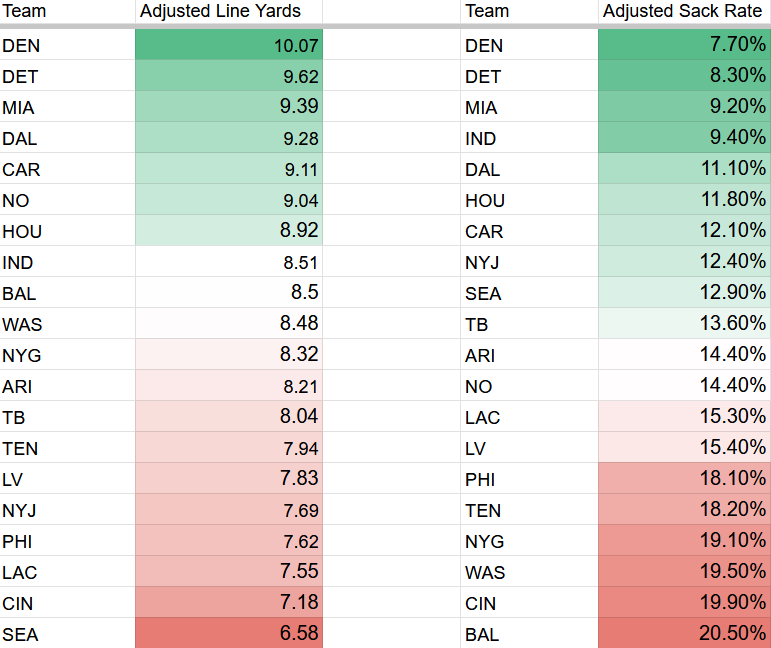Click the 13.60% sack rate cell

pos(683,324)
